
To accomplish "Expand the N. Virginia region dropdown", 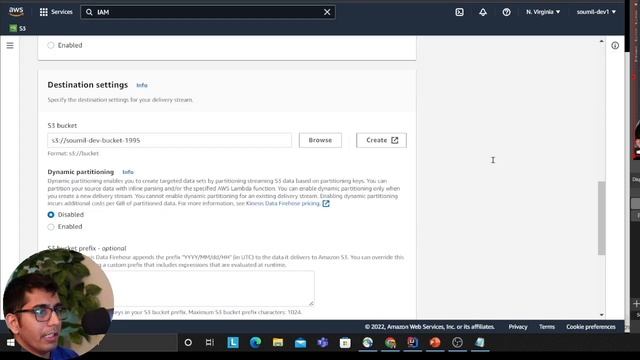I will 543,12.
